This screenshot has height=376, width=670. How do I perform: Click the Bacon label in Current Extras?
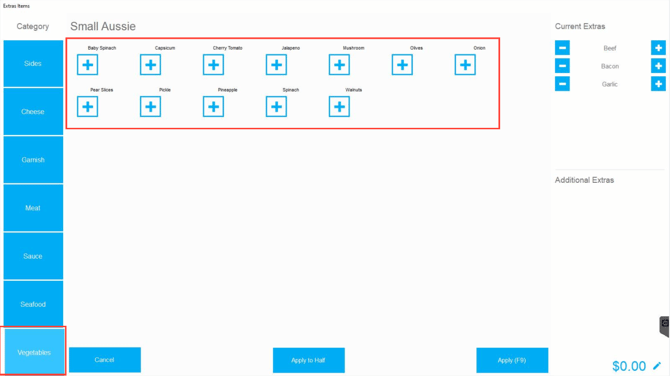point(610,66)
